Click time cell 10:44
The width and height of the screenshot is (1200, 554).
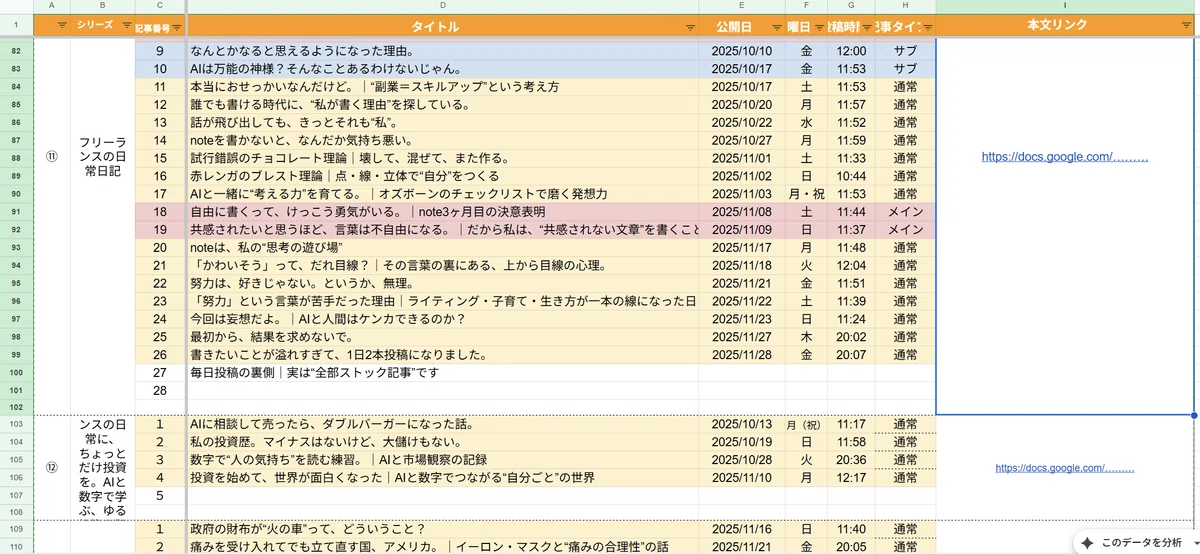tap(851, 176)
